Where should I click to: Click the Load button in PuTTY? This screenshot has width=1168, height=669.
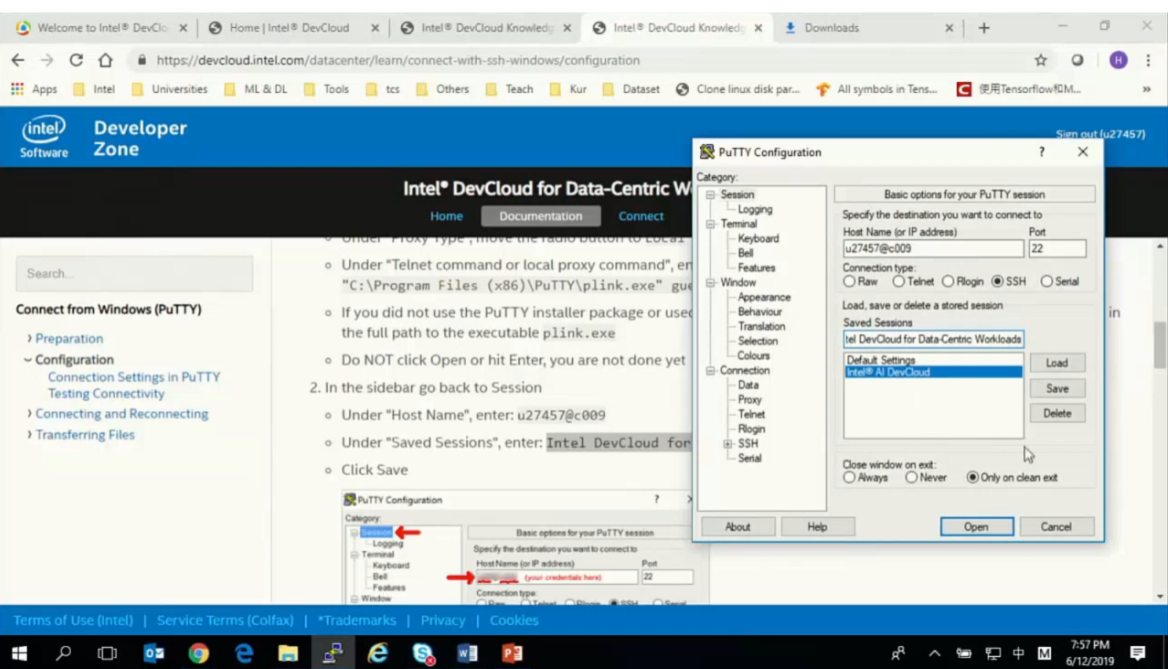pyautogui.click(x=1056, y=363)
